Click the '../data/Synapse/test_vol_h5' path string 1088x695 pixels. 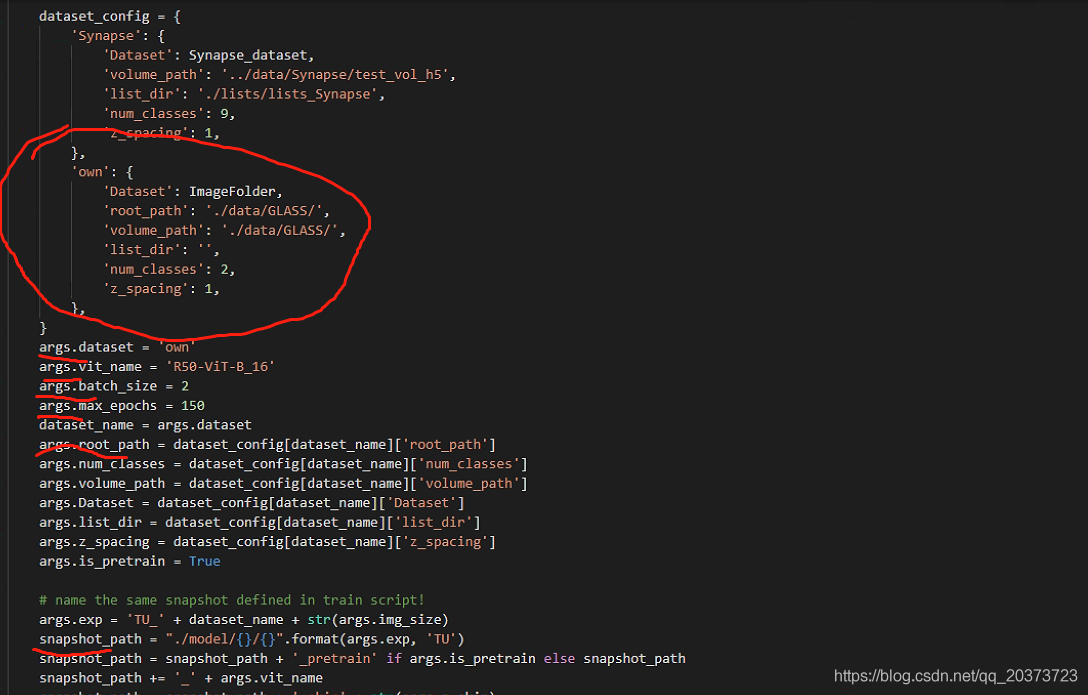[x=338, y=75]
